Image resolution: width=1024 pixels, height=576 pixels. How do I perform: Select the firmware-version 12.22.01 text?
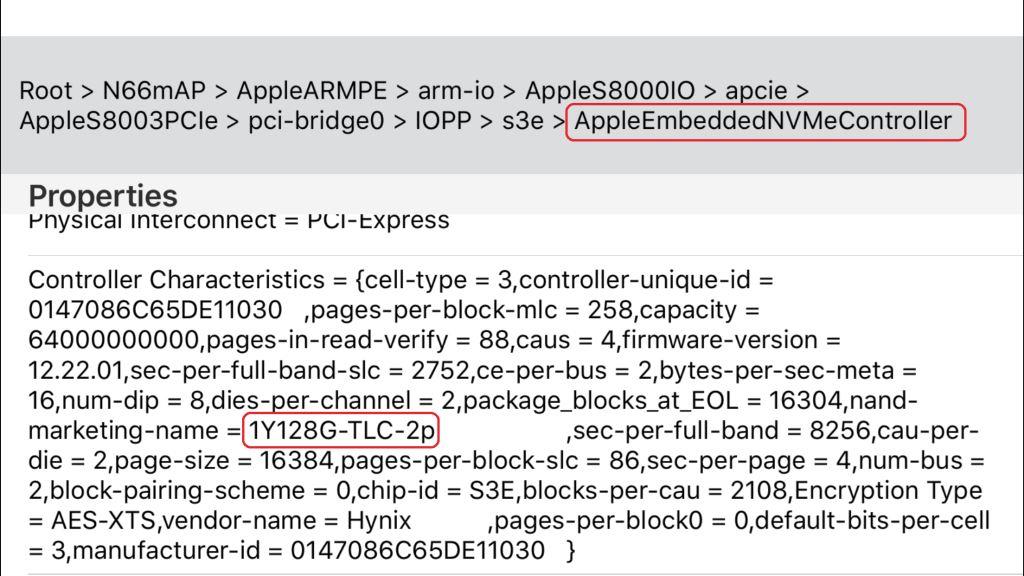pos(75,371)
